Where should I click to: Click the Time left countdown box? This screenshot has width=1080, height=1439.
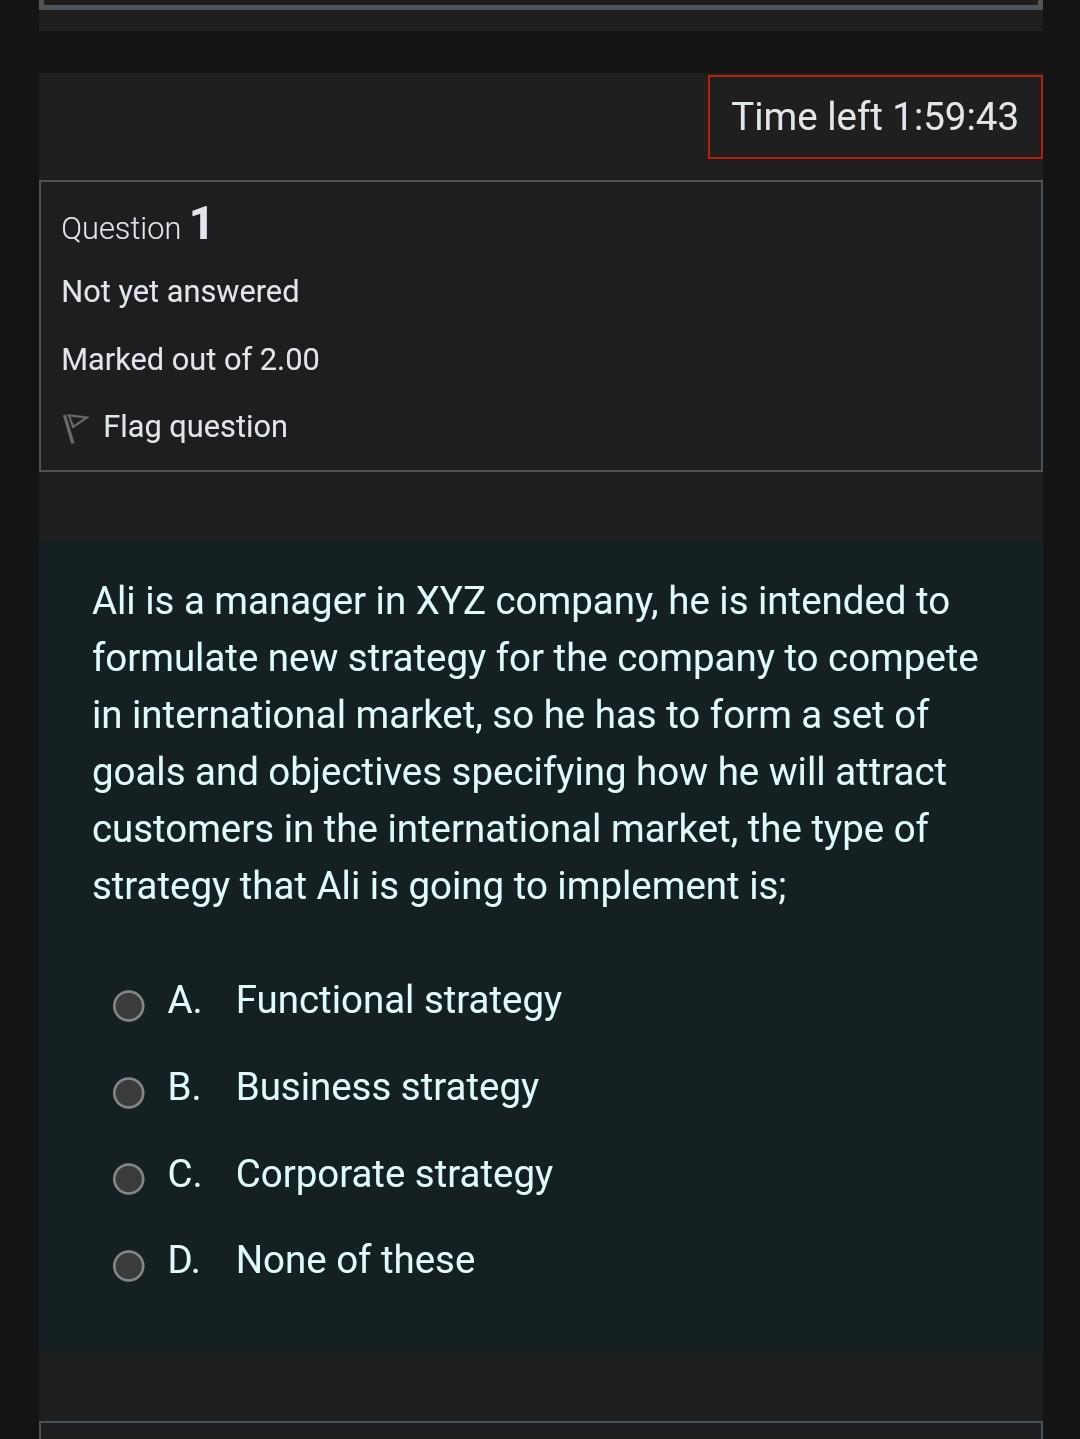coord(874,117)
